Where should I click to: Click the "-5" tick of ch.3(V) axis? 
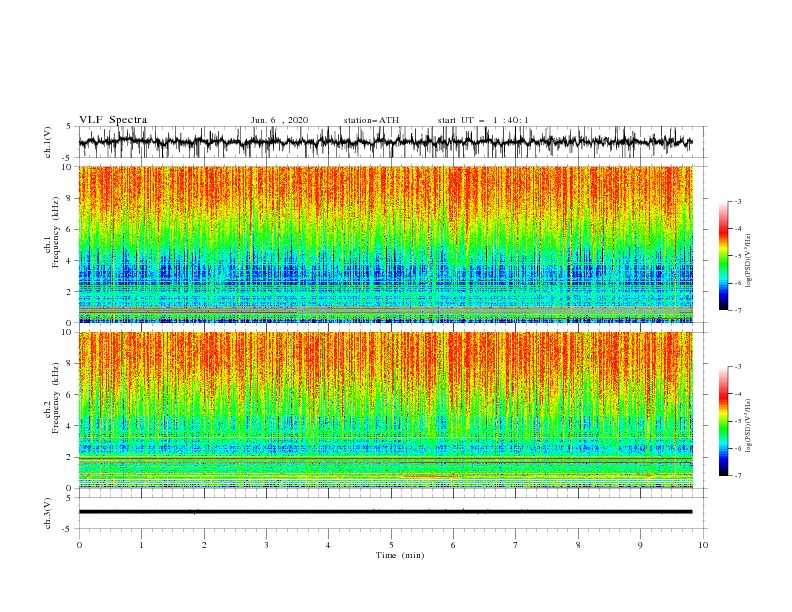click(x=68, y=529)
